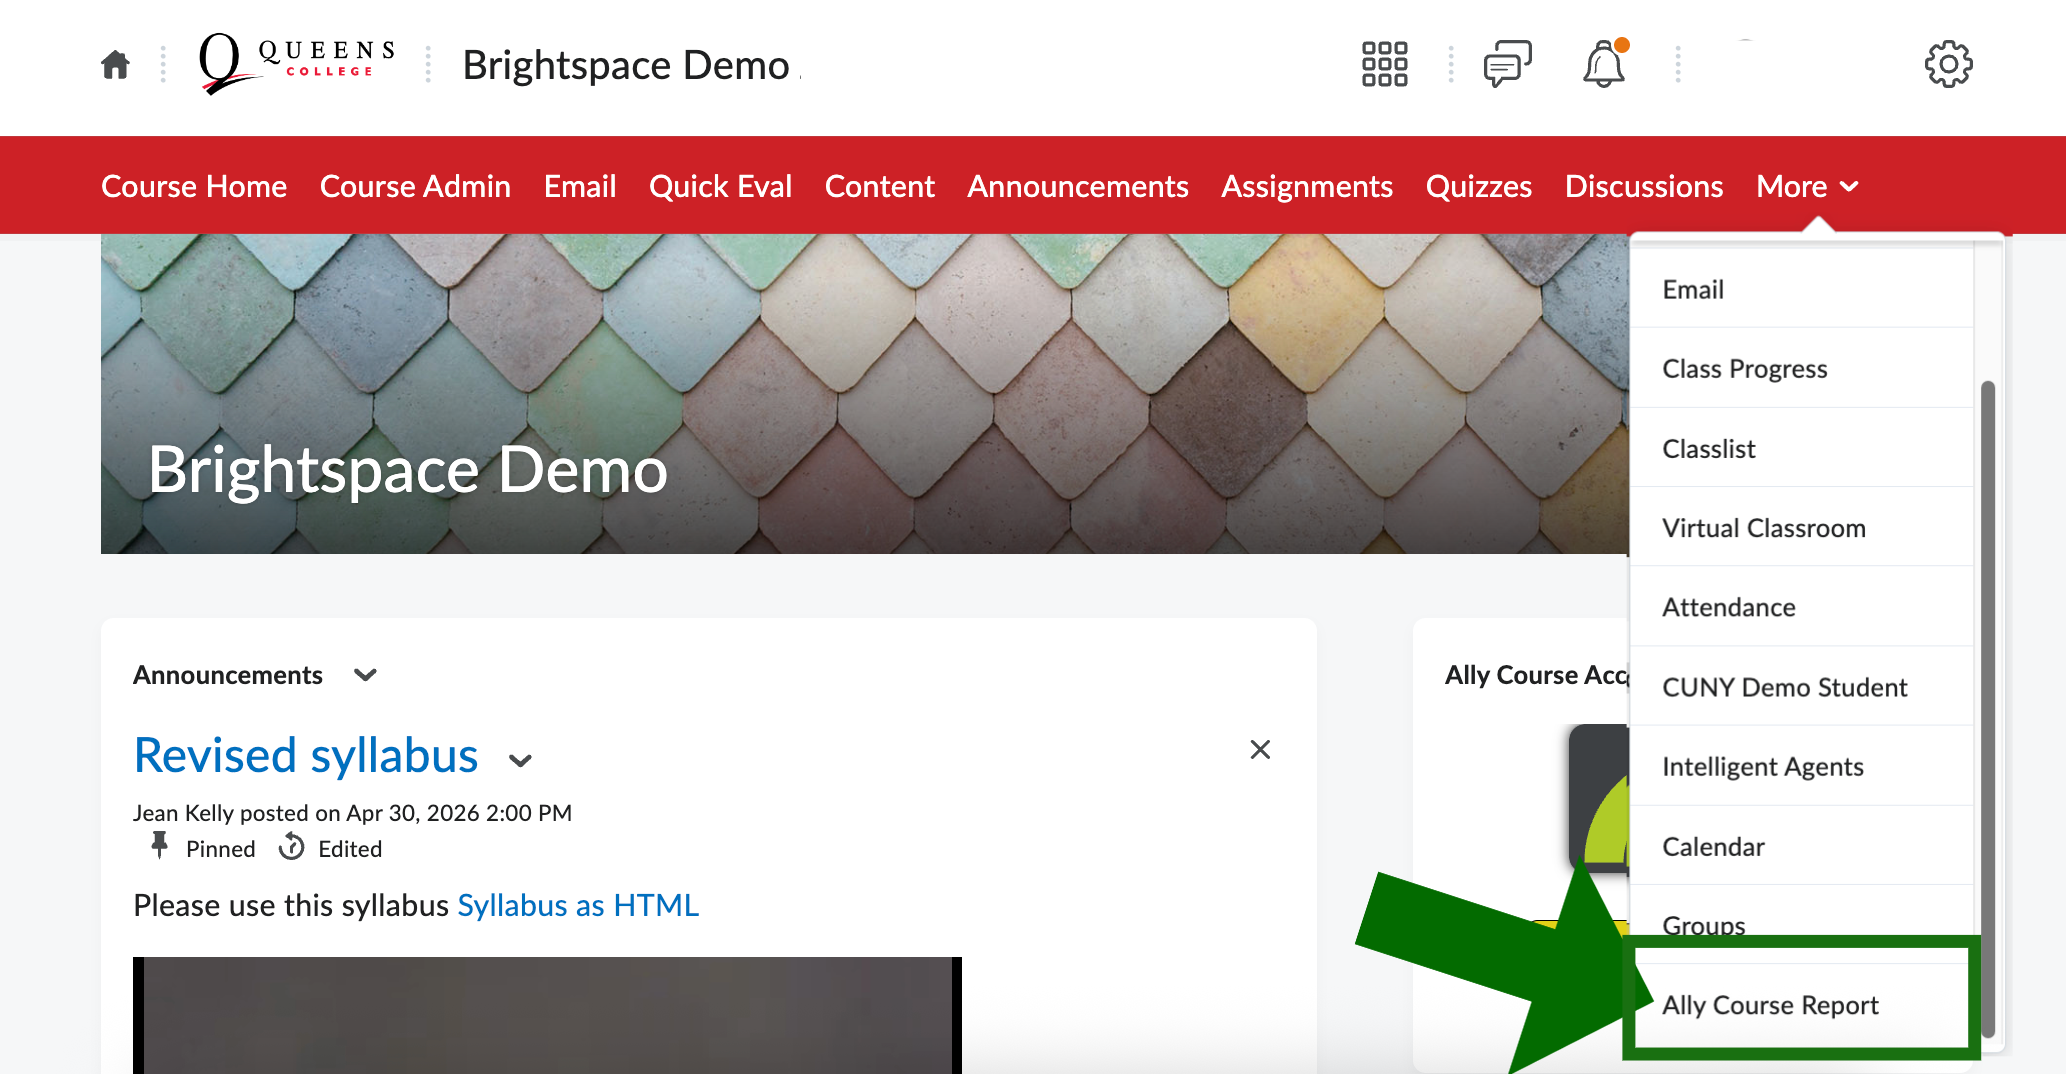This screenshot has width=2066, height=1074.
Task: Select Email in the More dropdown
Action: pyautogui.click(x=1802, y=289)
